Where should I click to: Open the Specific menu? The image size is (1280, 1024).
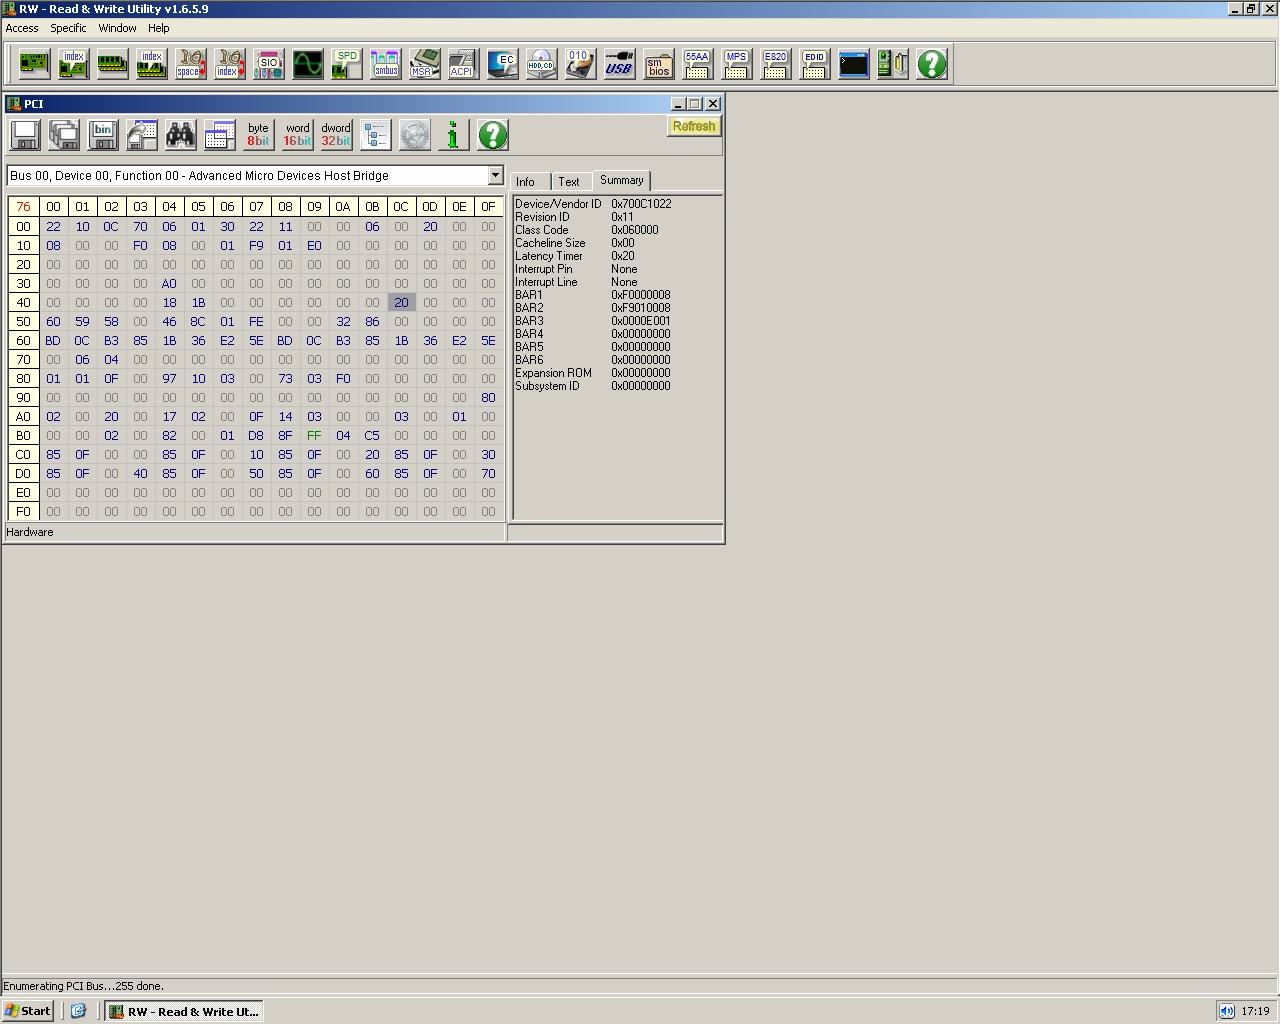click(x=68, y=28)
